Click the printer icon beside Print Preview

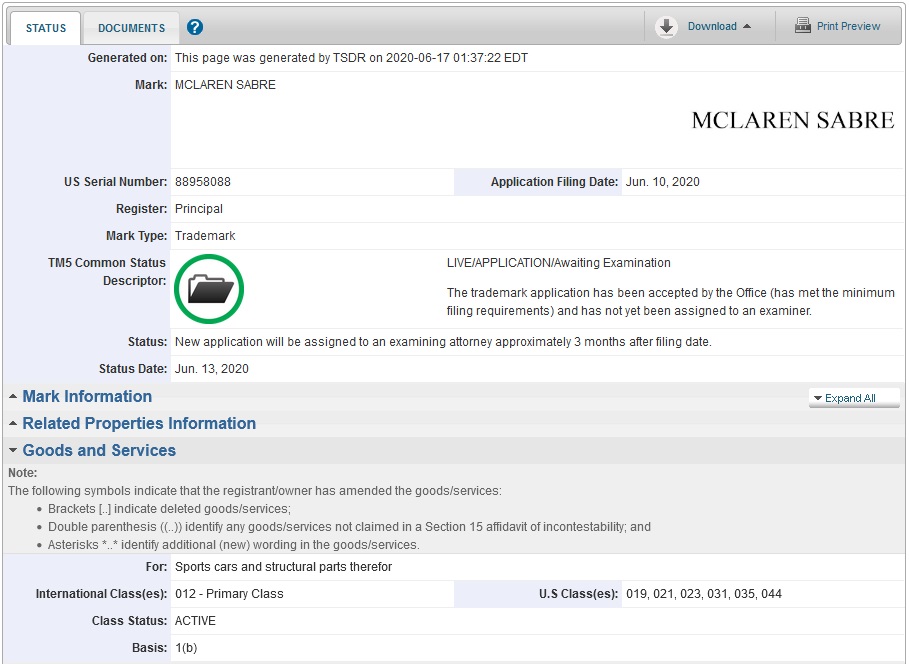coord(802,26)
